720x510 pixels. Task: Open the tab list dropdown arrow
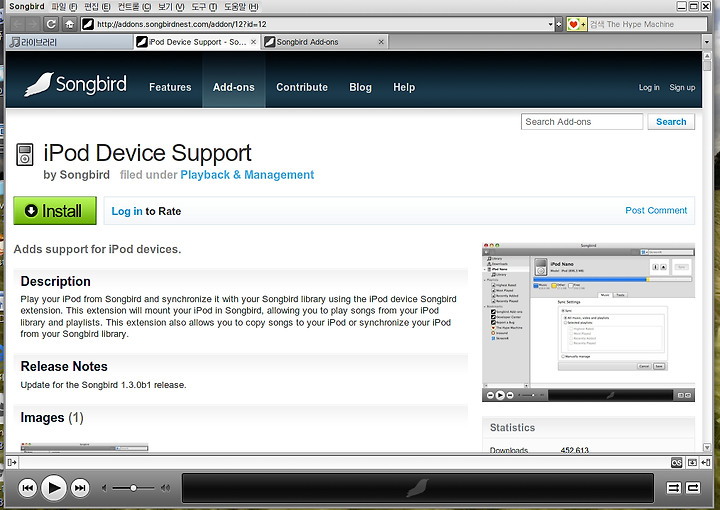(x=707, y=42)
